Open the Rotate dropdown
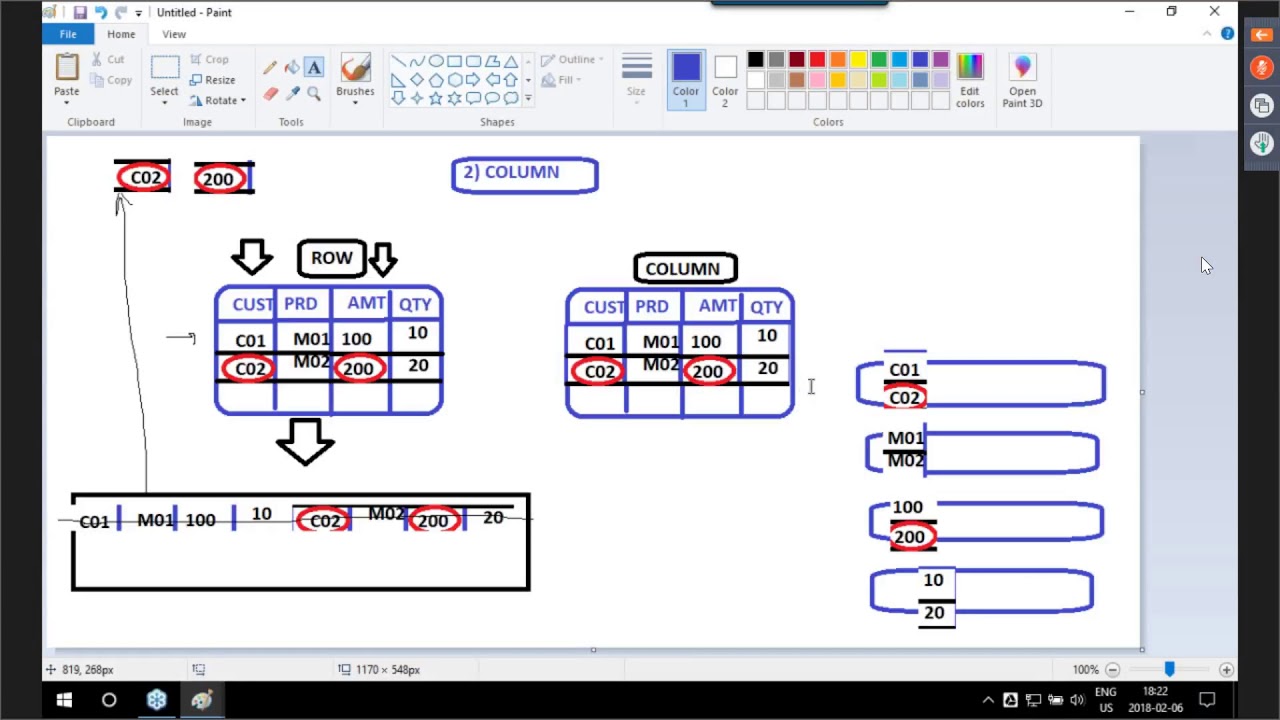This screenshot has width=1280, height=720. point(218,100)
